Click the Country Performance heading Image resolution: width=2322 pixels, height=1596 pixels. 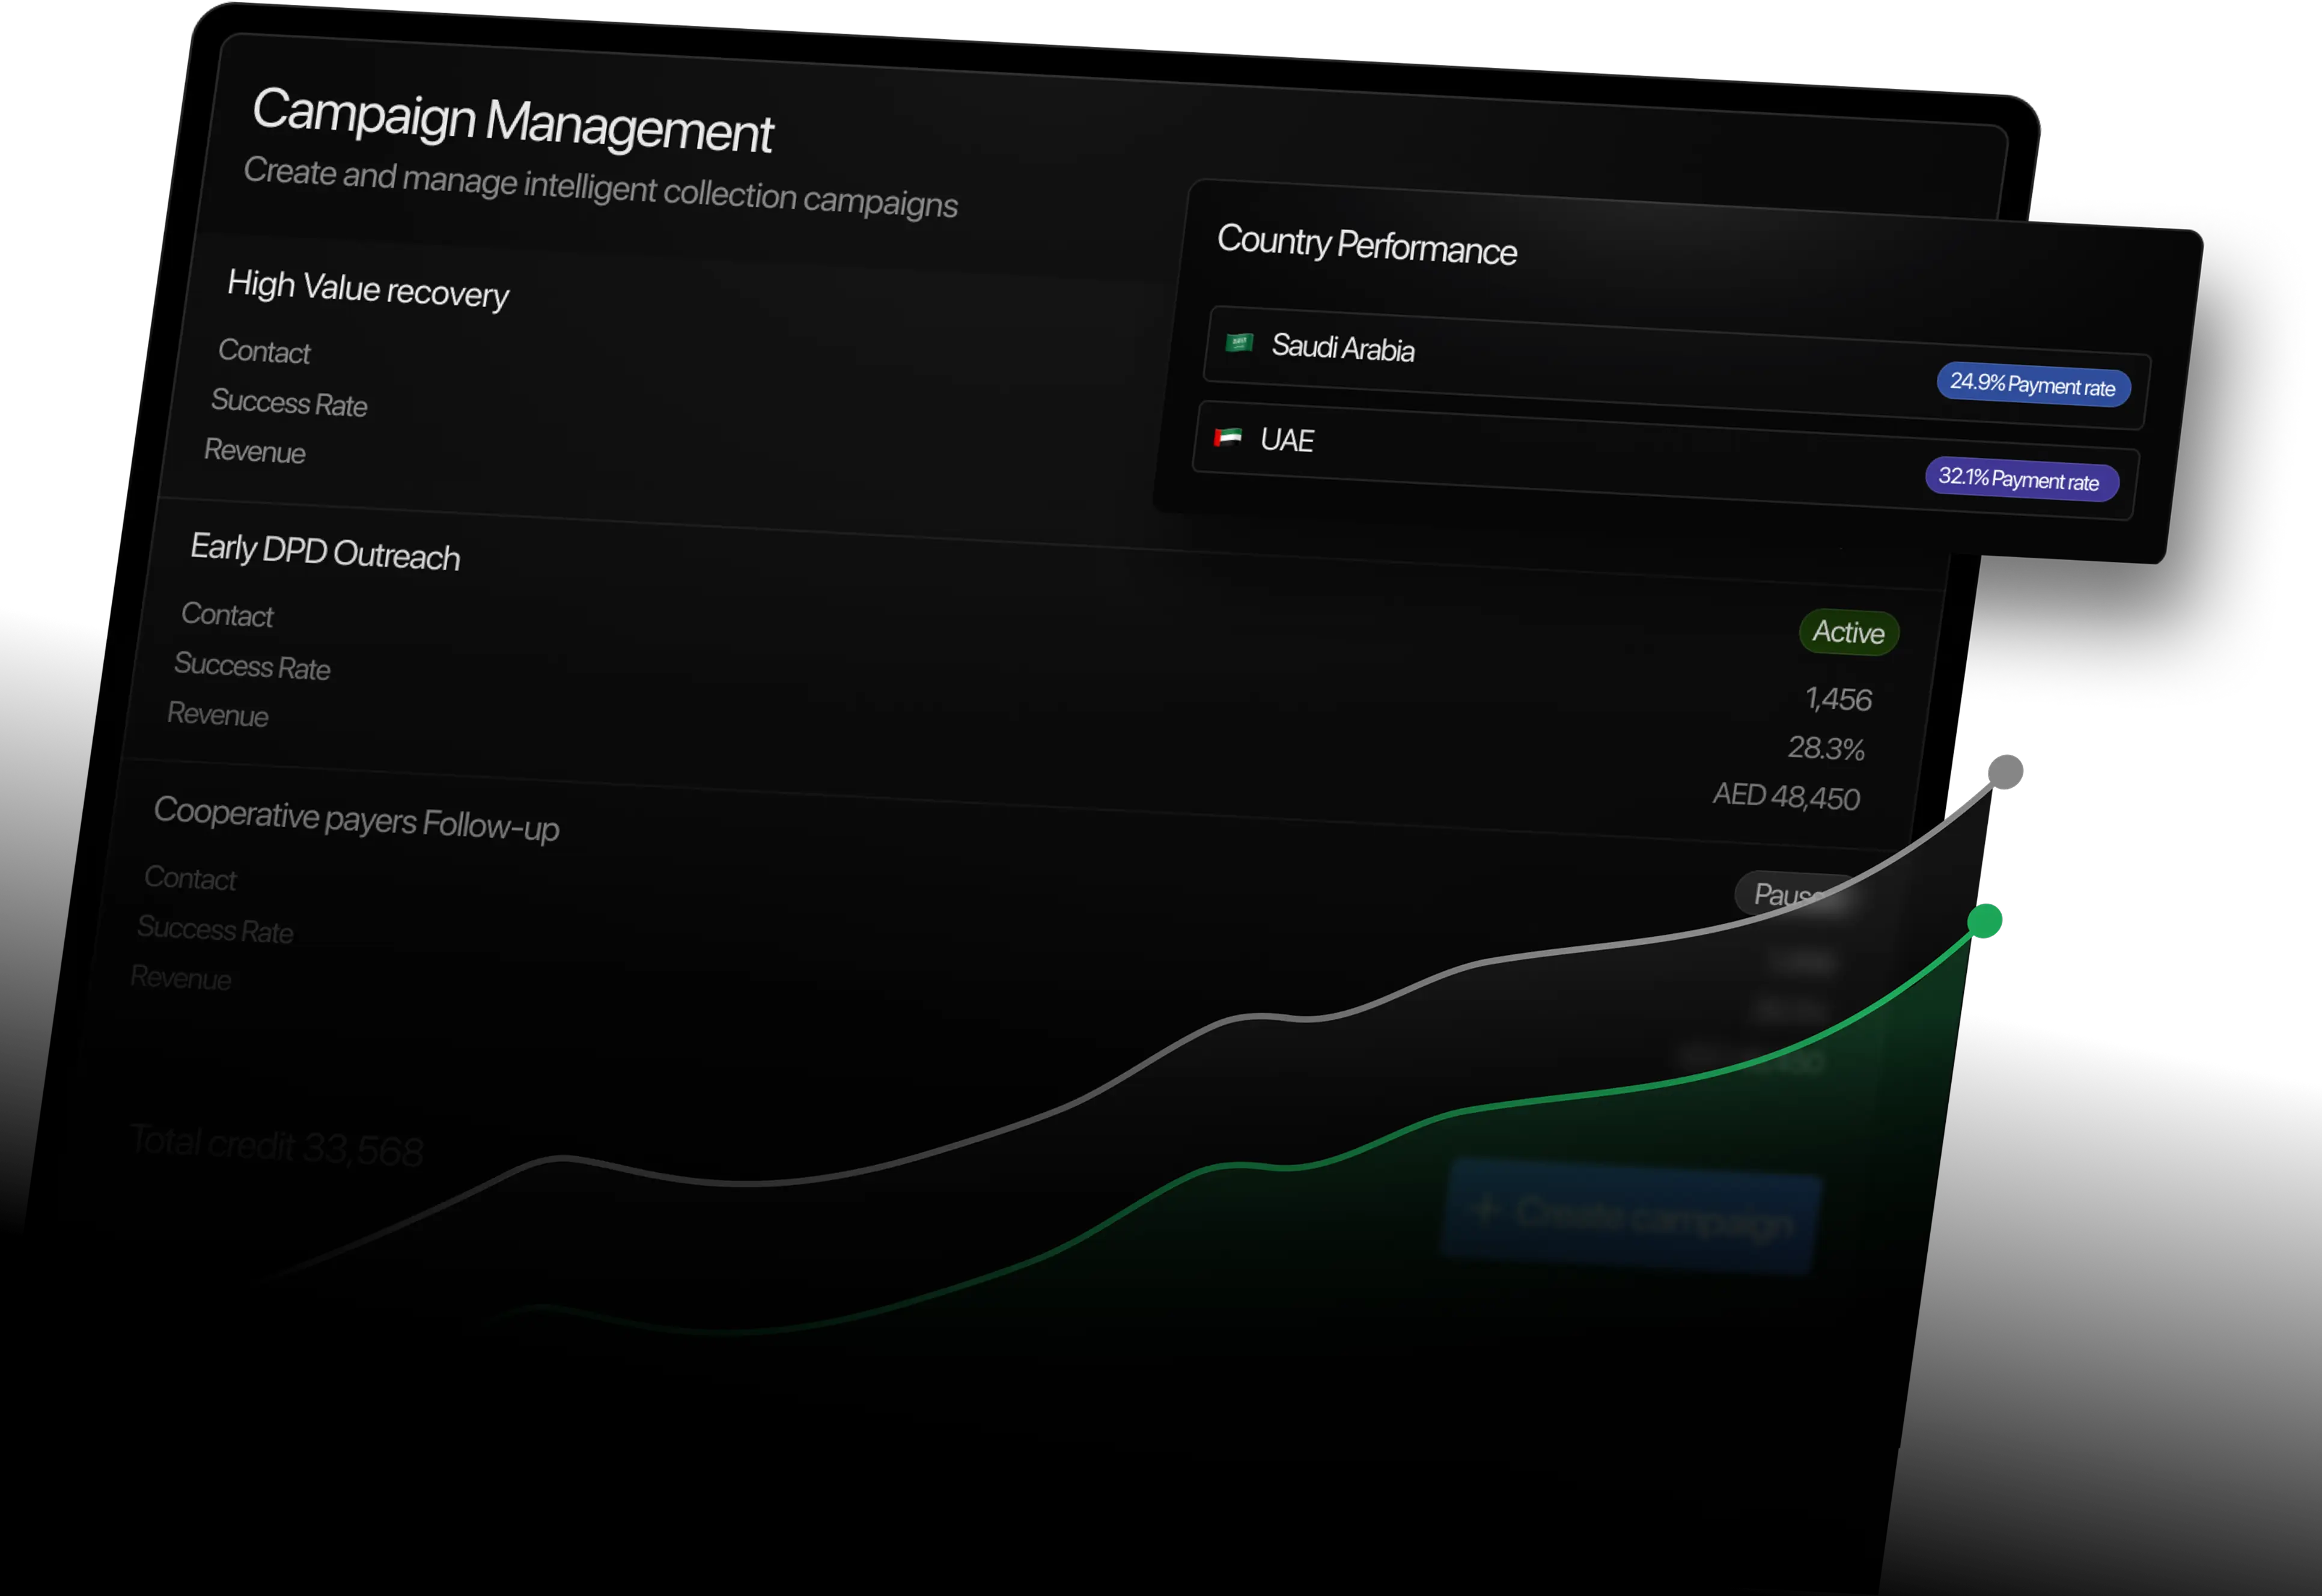pos(1366,245)
